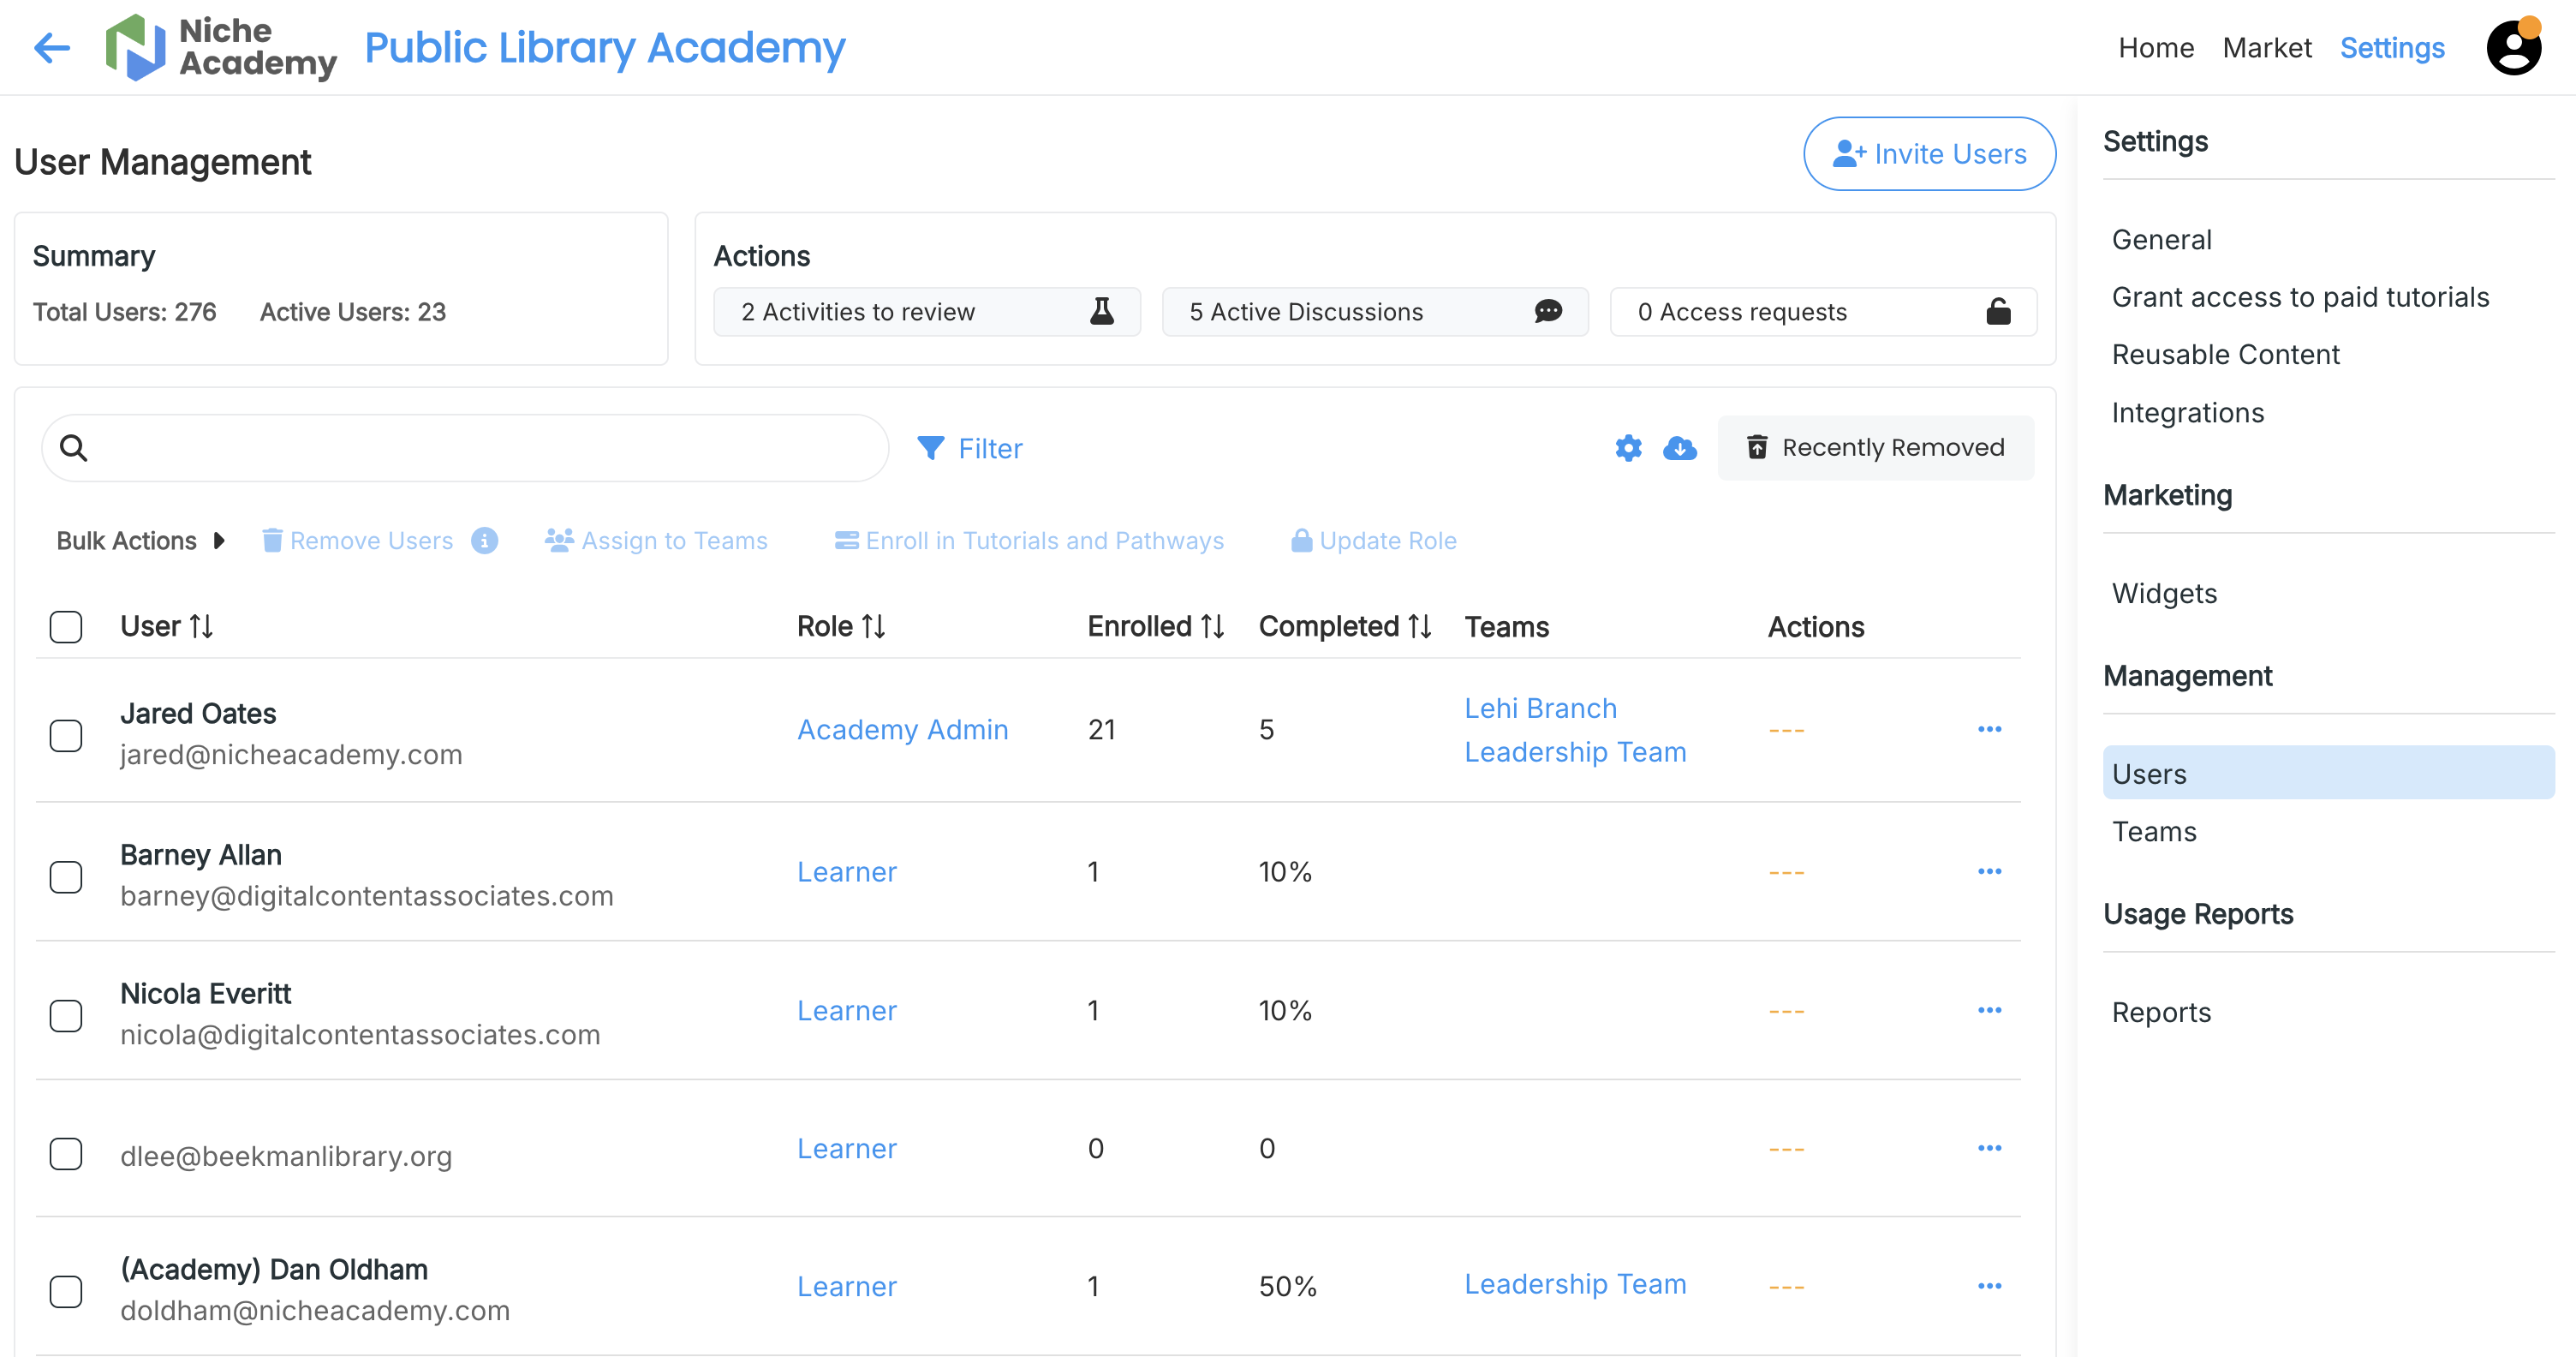Open Nicola Everitt's row actions menu

click(1990, 1010)
